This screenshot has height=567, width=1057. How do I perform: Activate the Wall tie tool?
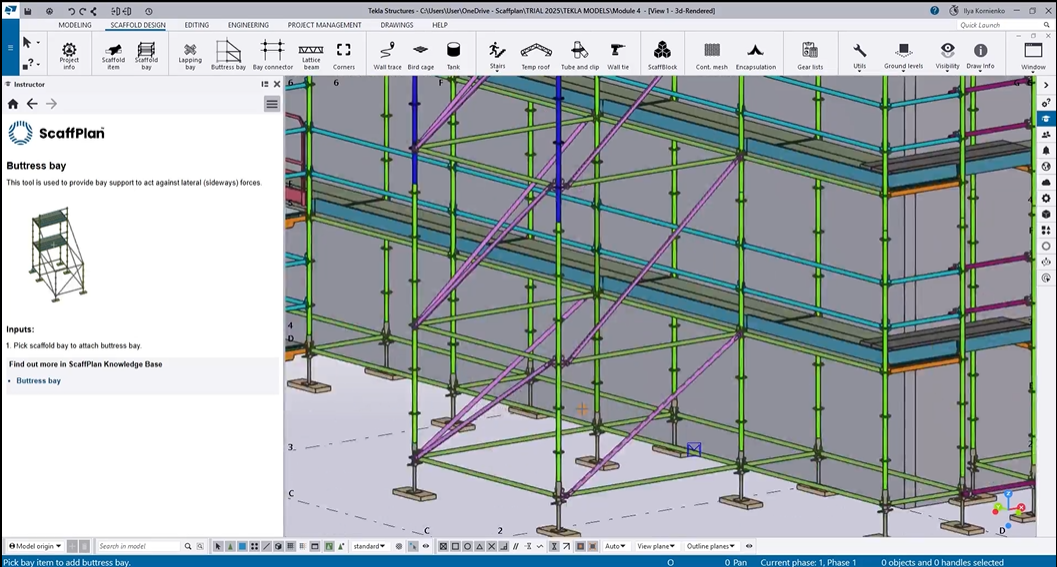[617, 55]
